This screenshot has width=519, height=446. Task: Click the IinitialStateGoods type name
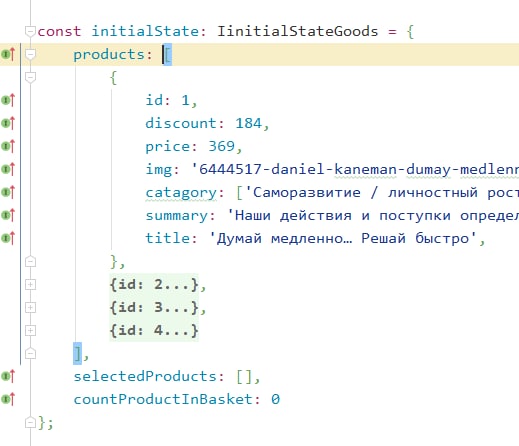pyautogui.click(x=298, y=31)
